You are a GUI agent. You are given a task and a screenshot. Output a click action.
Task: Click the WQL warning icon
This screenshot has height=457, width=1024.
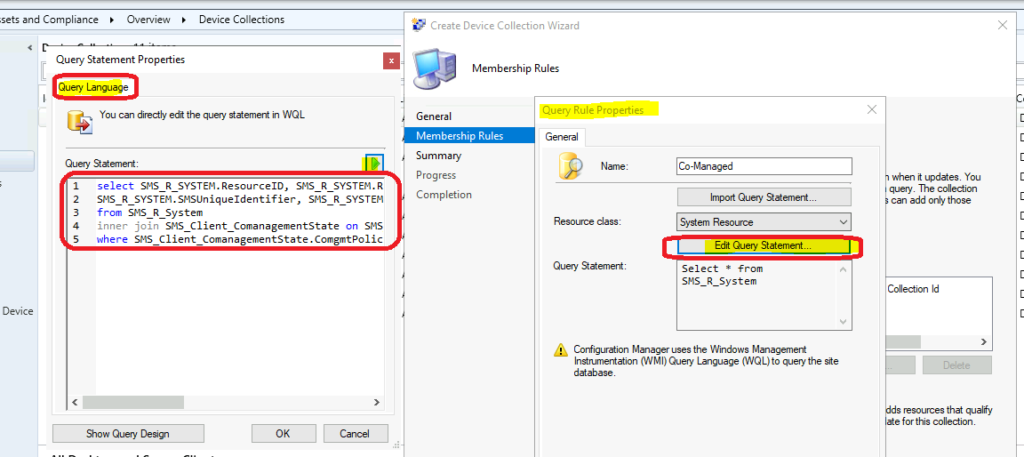click(x=560, y=351)
